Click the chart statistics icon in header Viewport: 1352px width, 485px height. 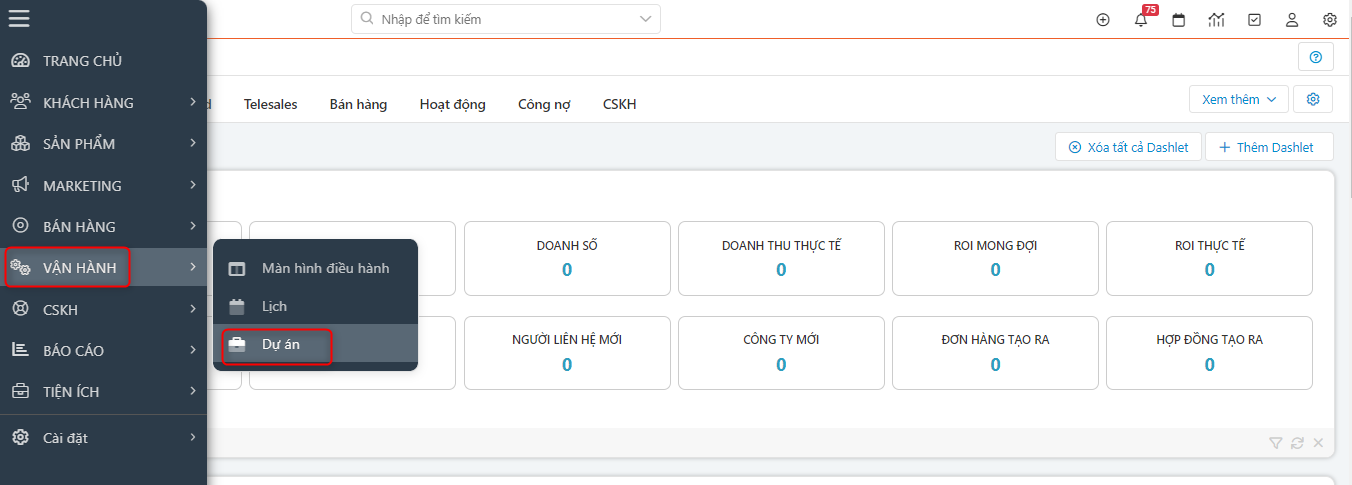pyautogui.click(x=1217, y=20)
